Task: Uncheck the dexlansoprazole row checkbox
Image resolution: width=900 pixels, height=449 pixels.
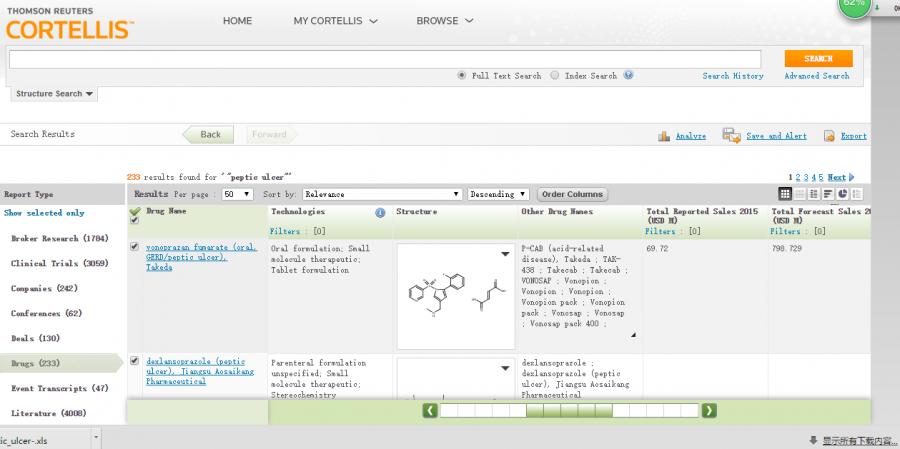Action: 134,361
